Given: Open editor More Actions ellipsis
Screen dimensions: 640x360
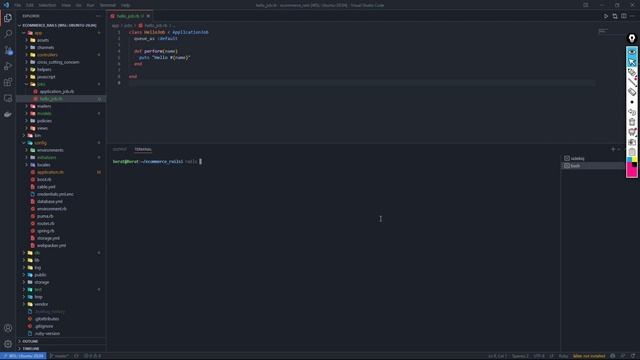Looking at the screenshot, I should click(632, 16).
